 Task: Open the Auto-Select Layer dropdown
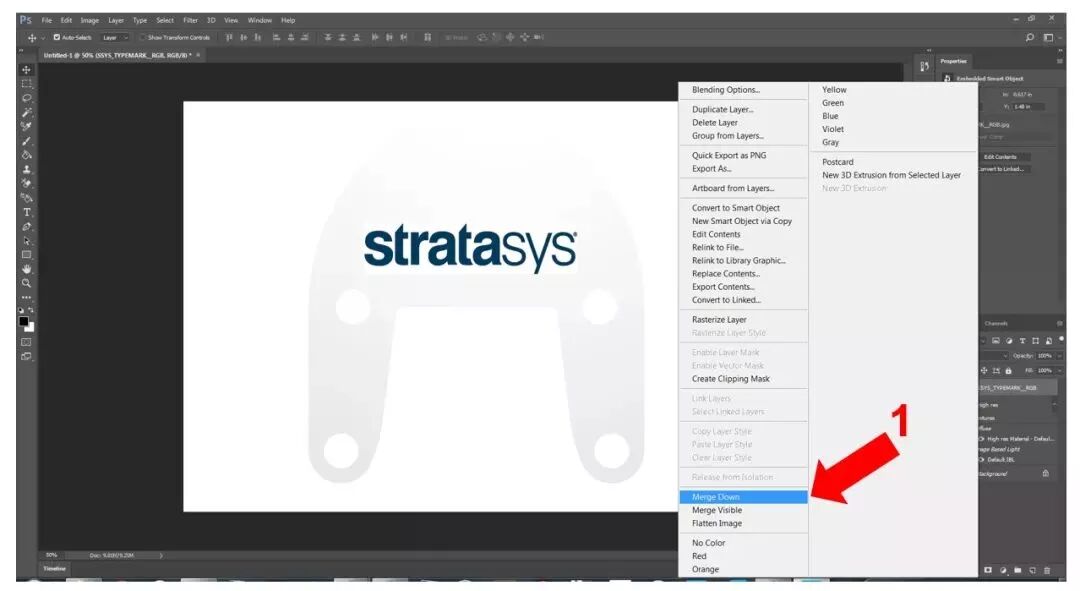tap(116, 37)
